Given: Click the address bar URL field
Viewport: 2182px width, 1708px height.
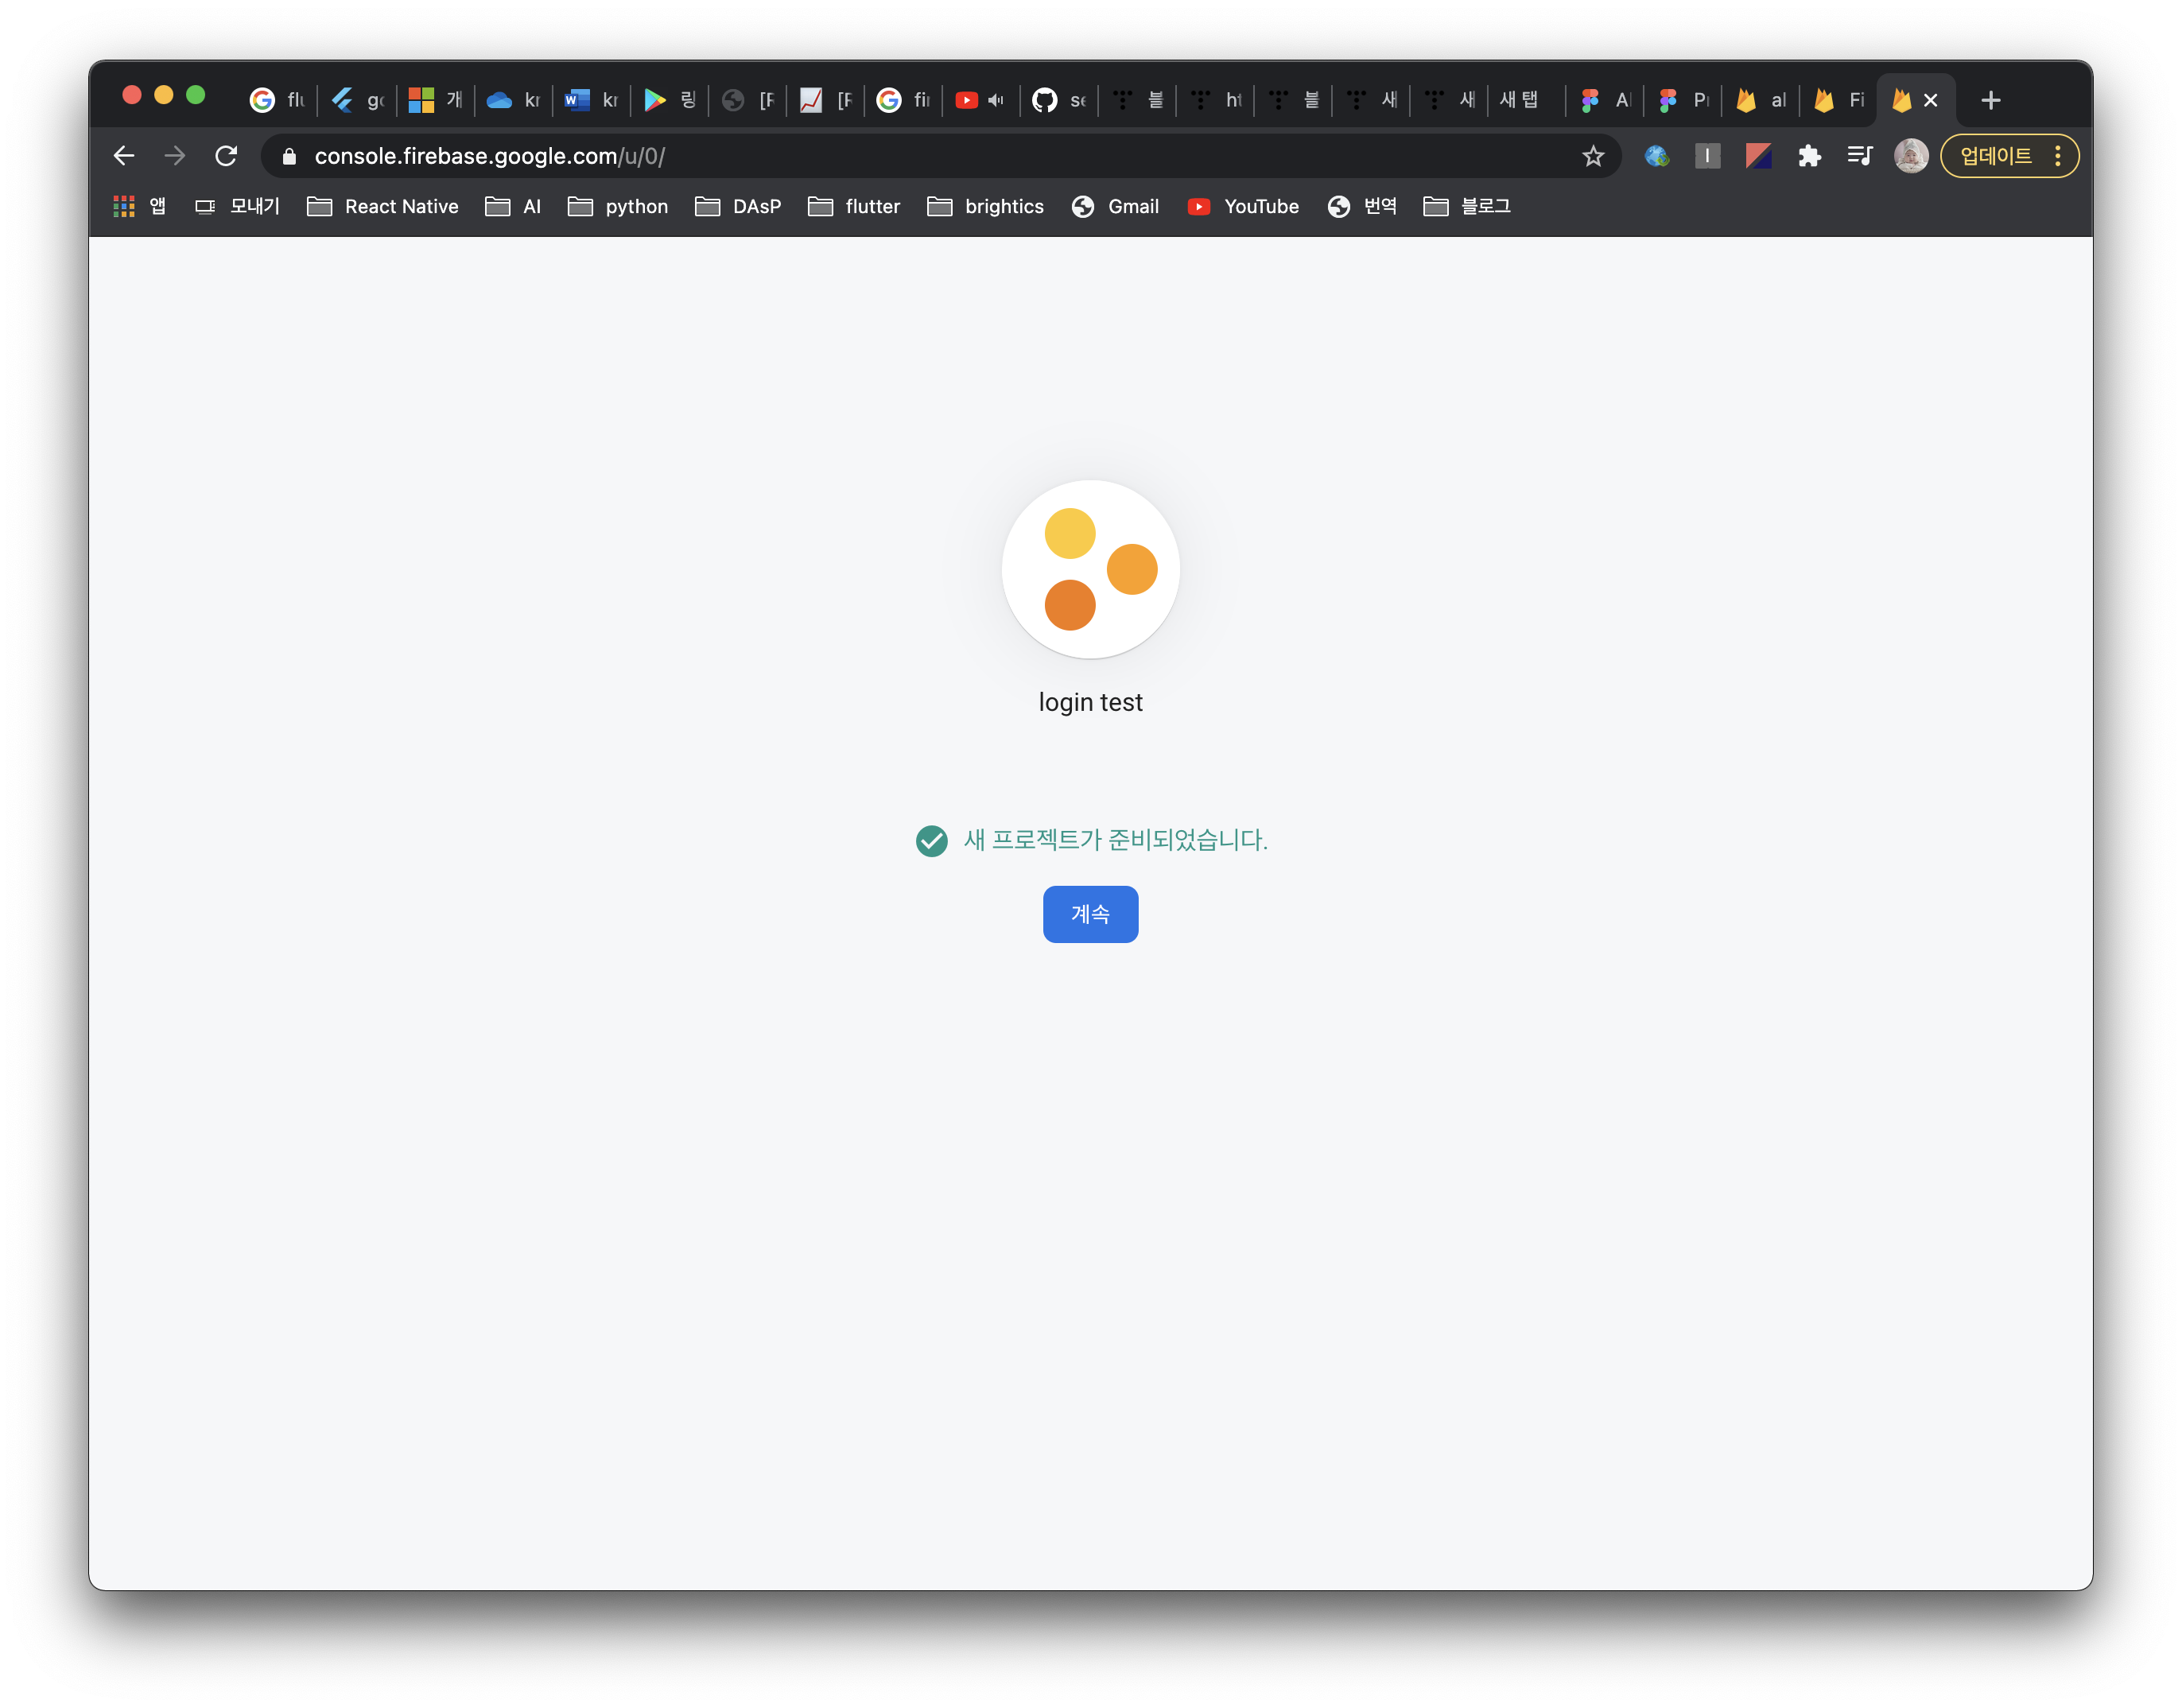Looking at the screenshot, I should (x=900, y=156).
